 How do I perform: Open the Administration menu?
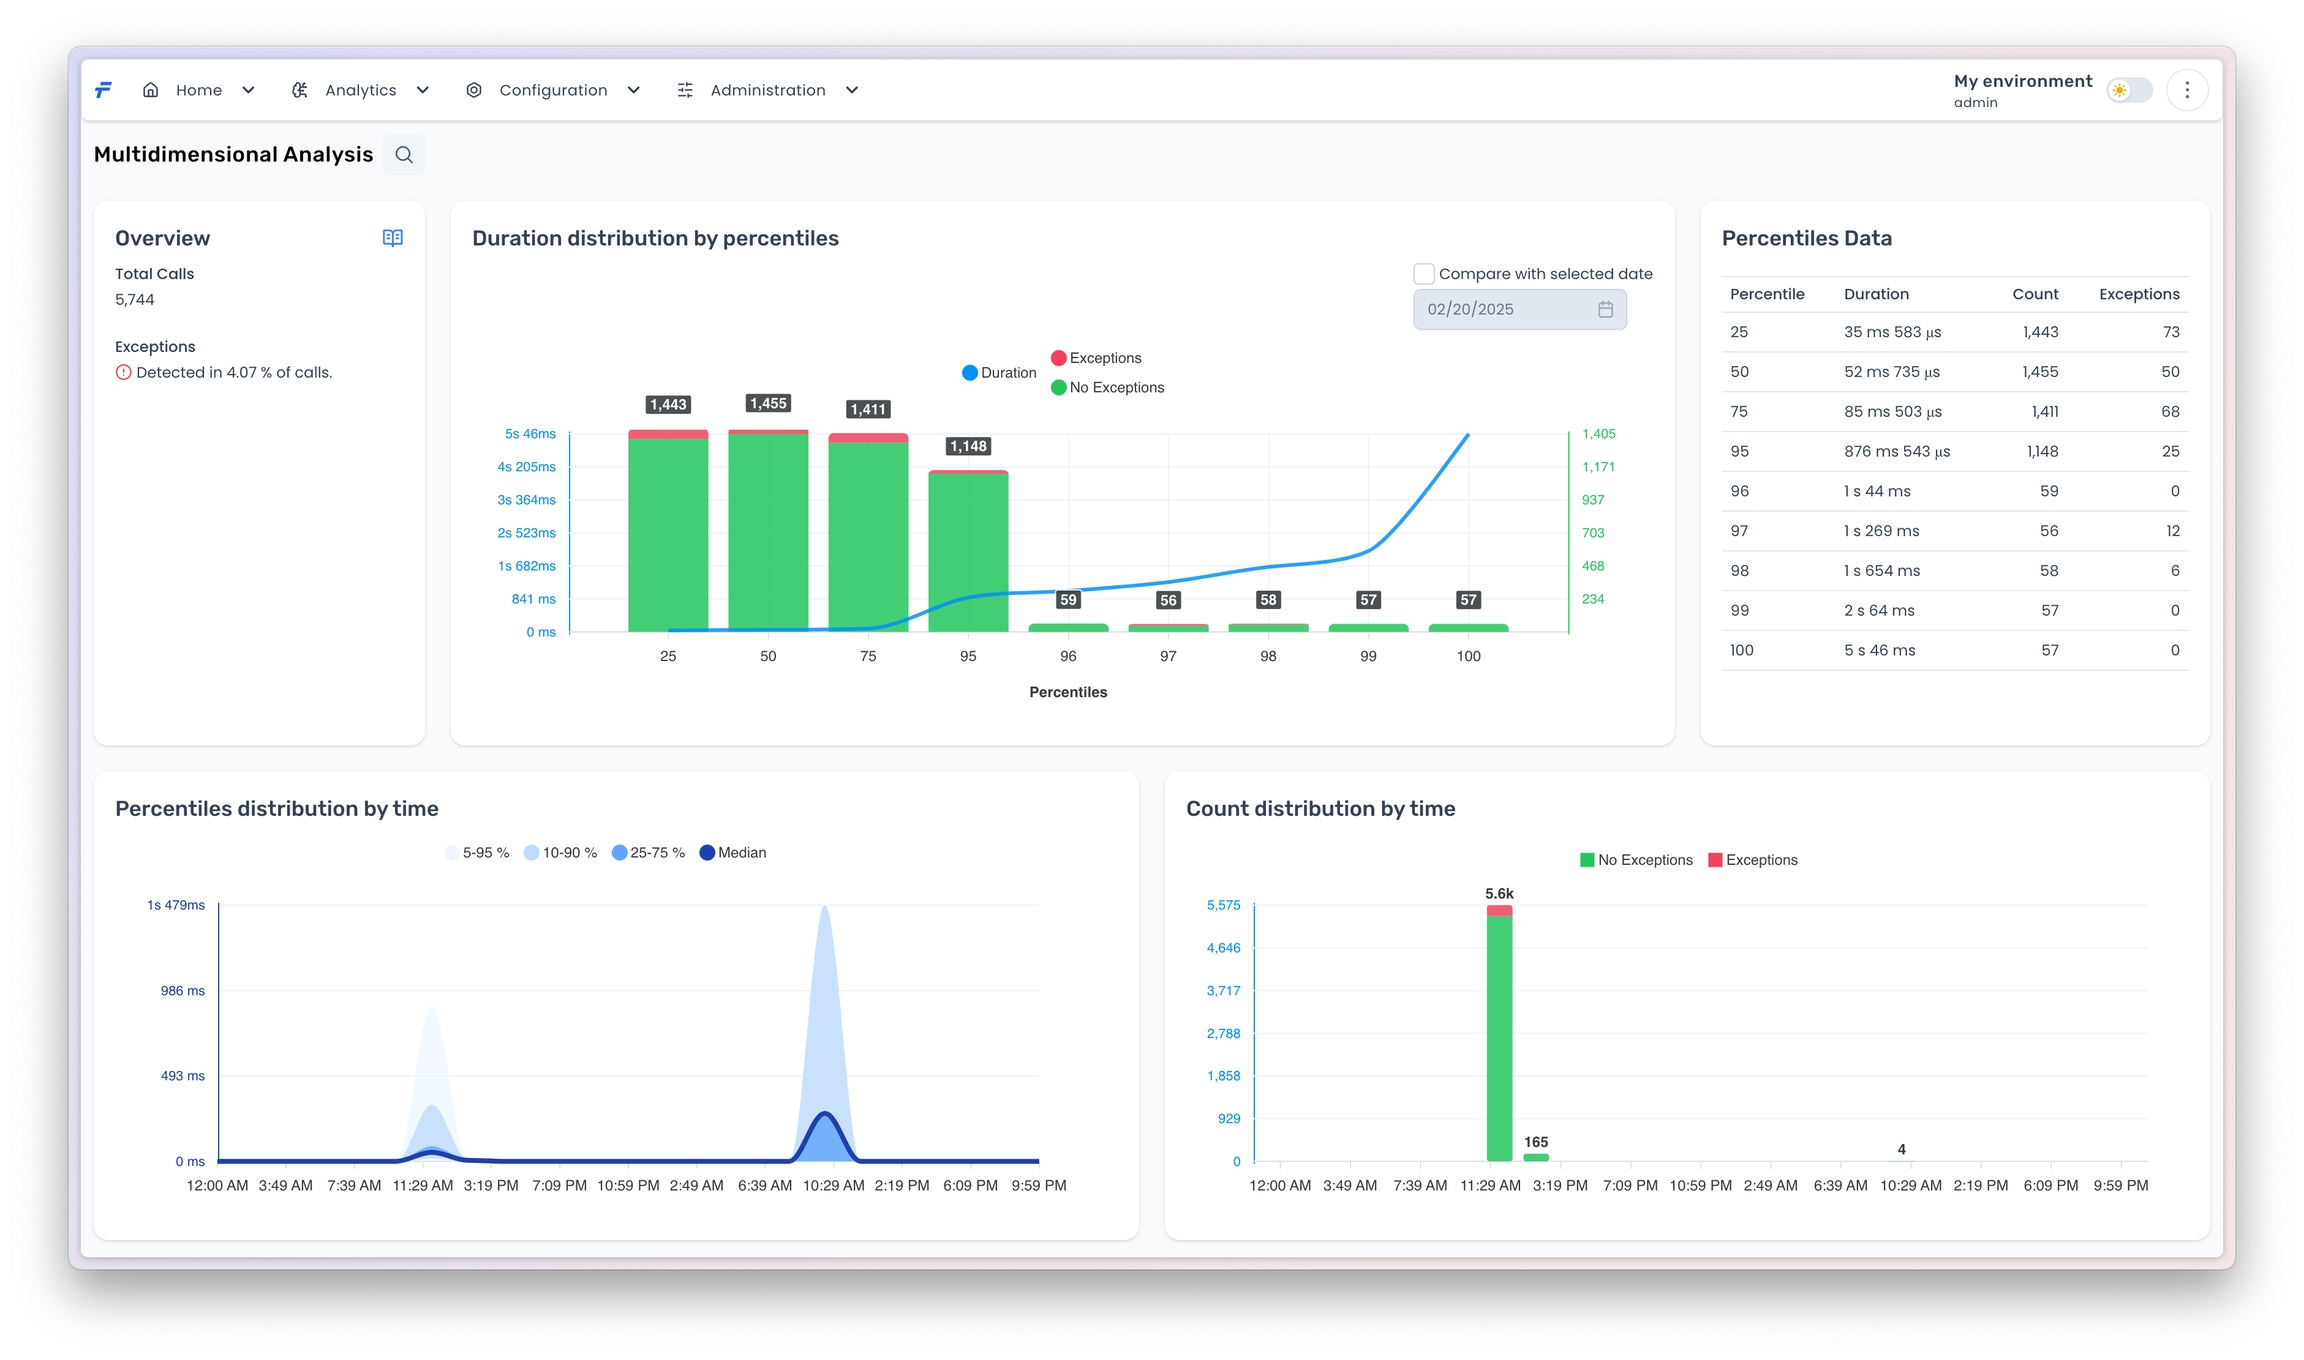[x=767, y=90]
